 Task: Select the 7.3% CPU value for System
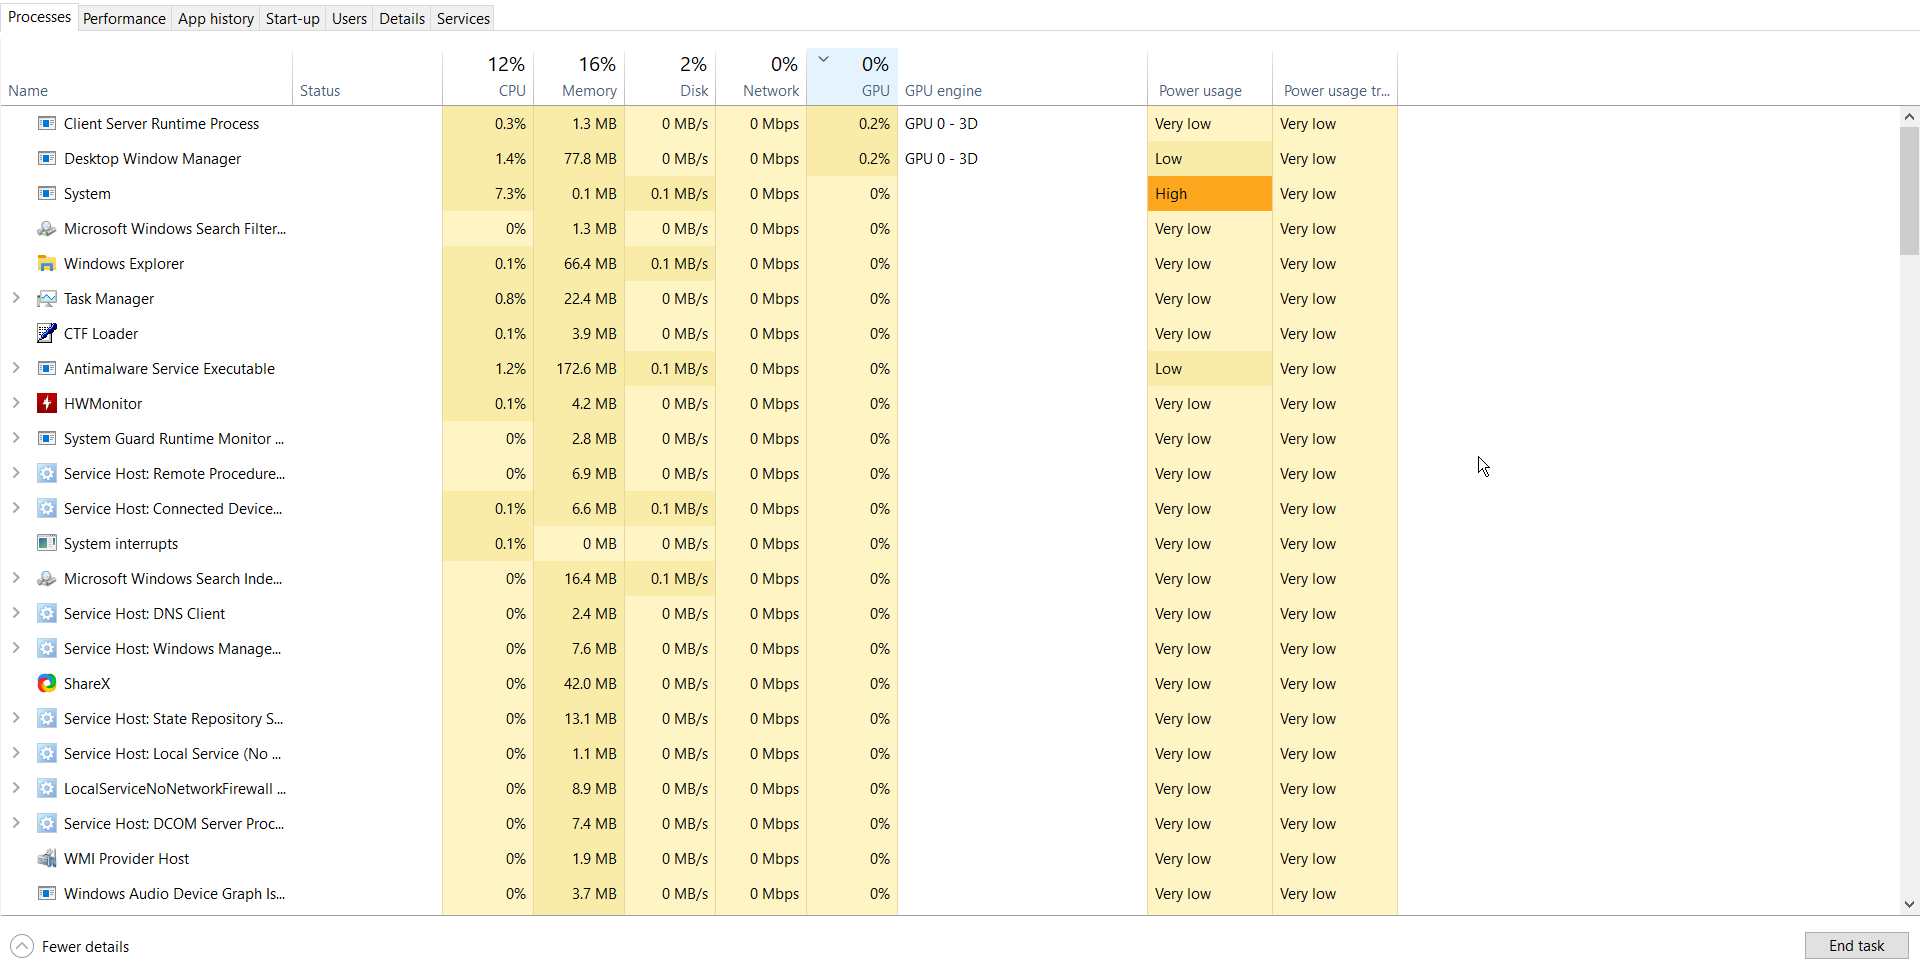point(510,194)
